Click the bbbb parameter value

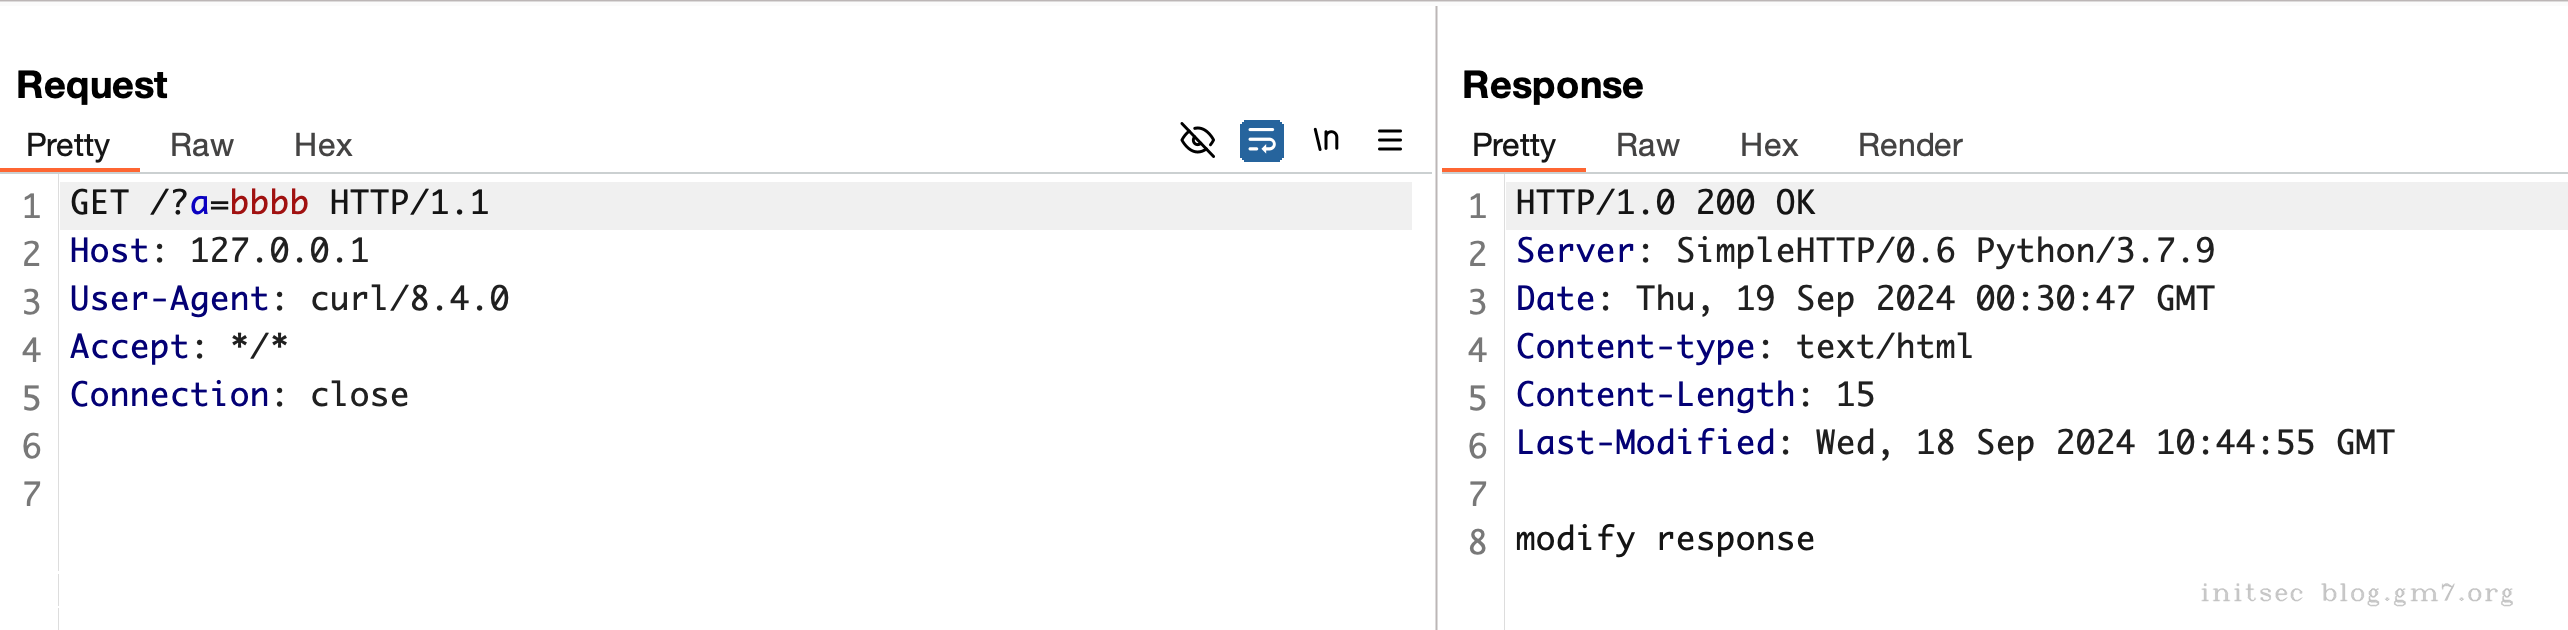click(x=269, y=203)
